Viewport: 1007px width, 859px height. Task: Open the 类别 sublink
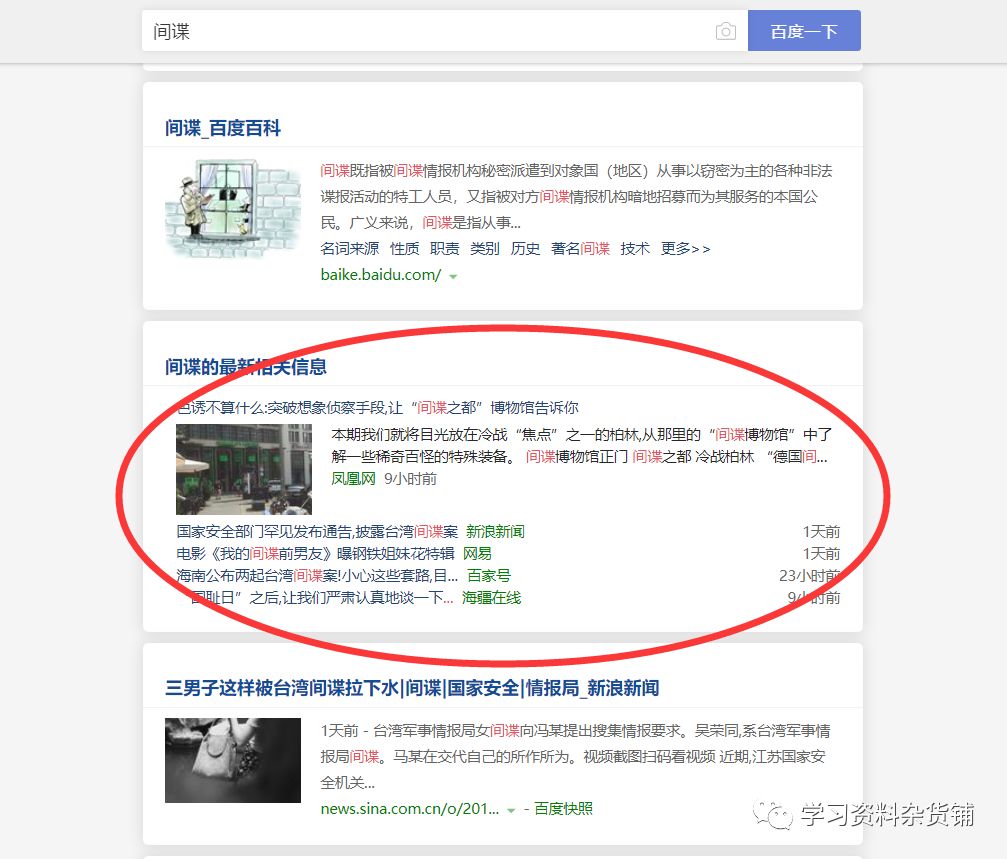tap(485, 248)
